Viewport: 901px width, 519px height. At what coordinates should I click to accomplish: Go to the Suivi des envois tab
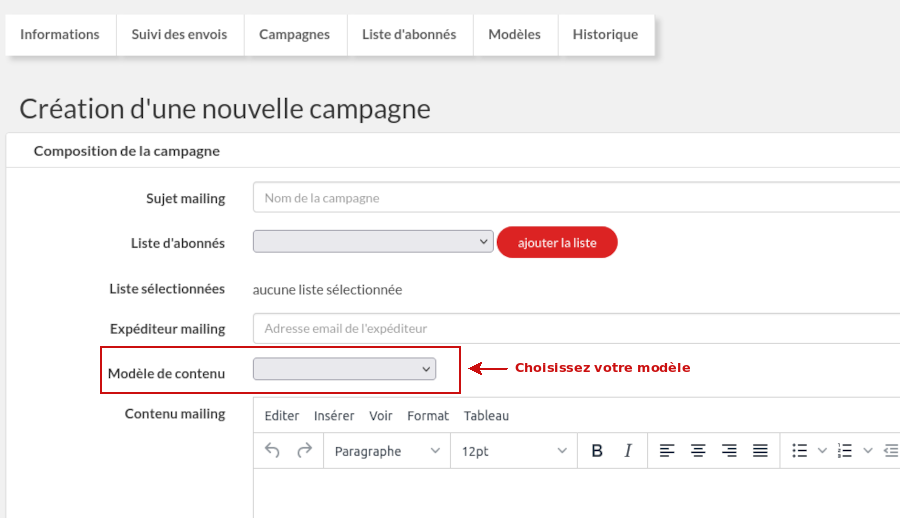179,34
